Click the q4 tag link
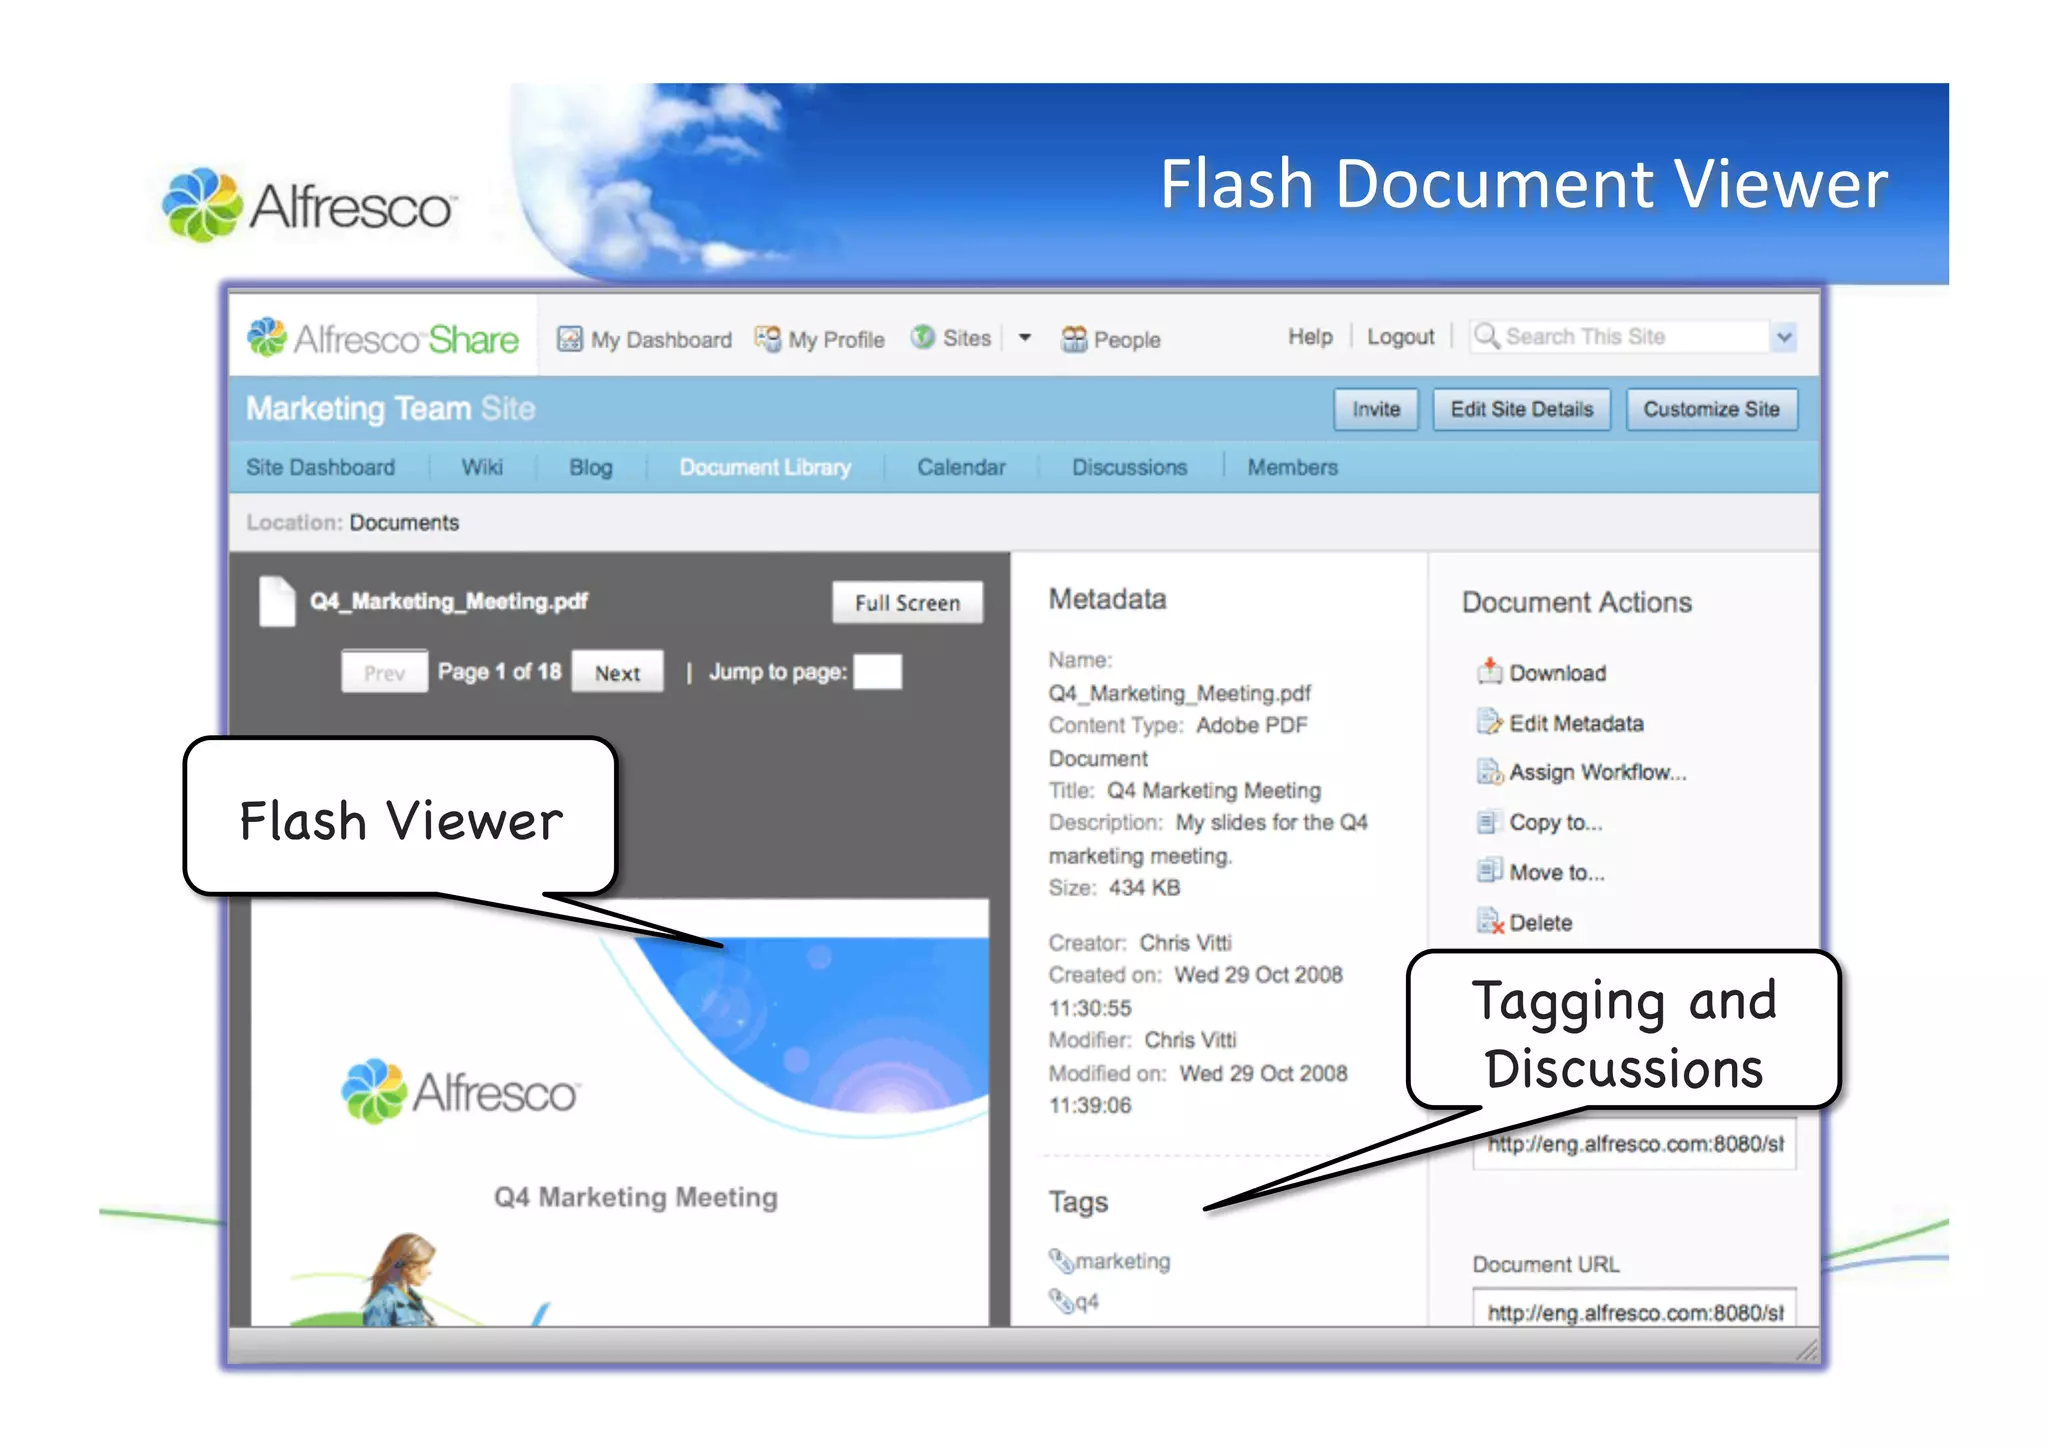This screenshot has height=1447, width=2048. click(x=1086, y=1301)
